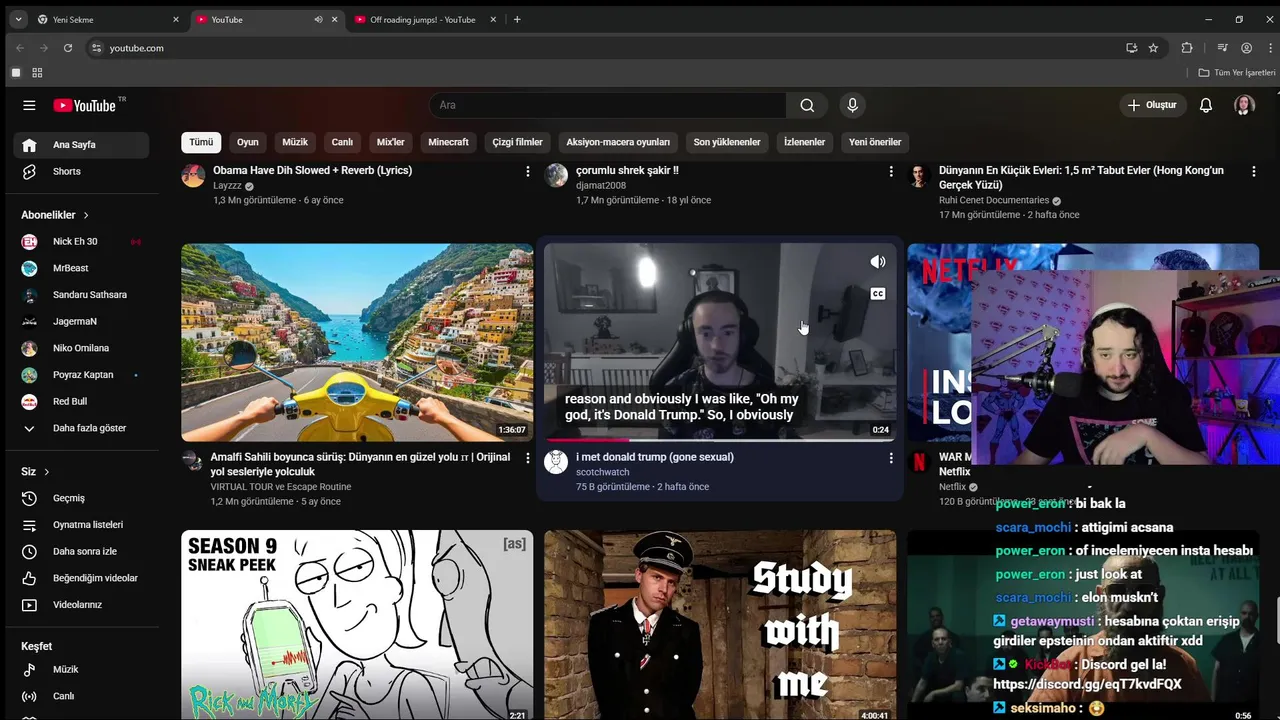
Task: Expand the Siz section arrow
Action: click(46, 472)
